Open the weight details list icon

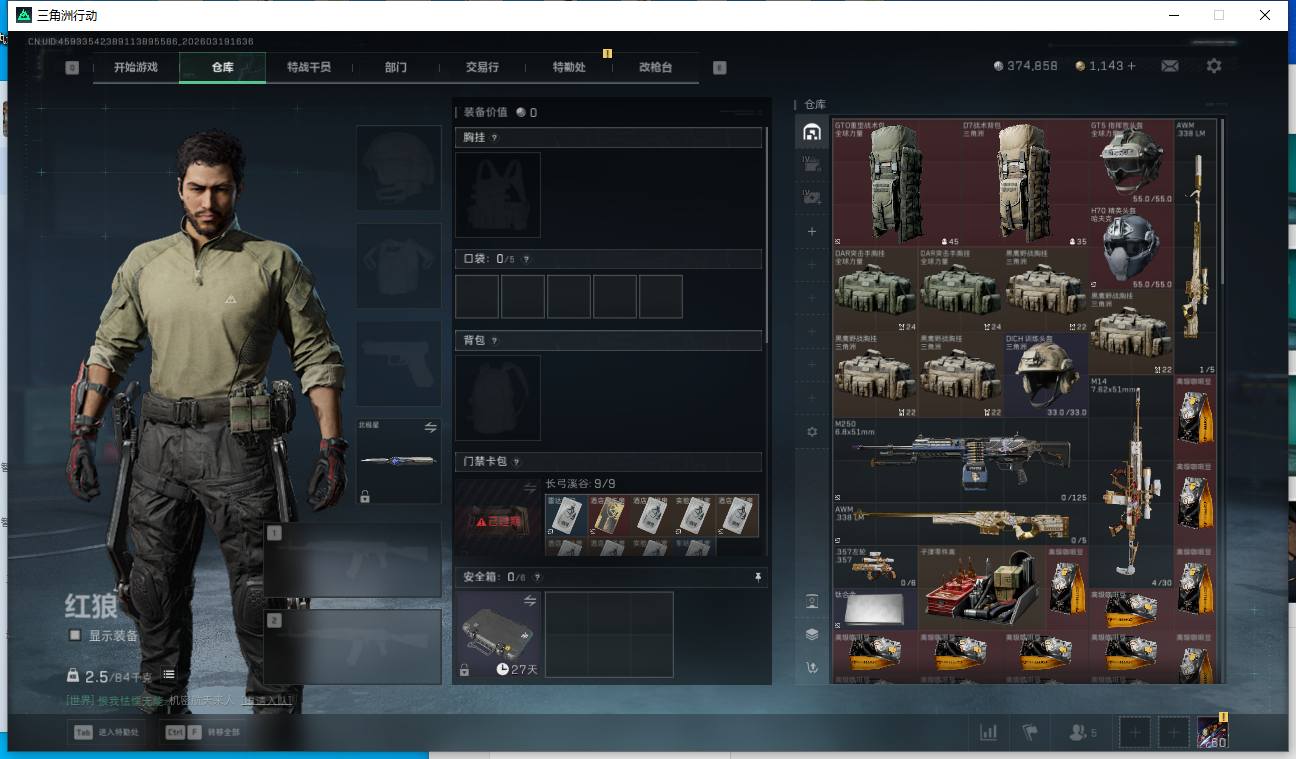[169, 675]
